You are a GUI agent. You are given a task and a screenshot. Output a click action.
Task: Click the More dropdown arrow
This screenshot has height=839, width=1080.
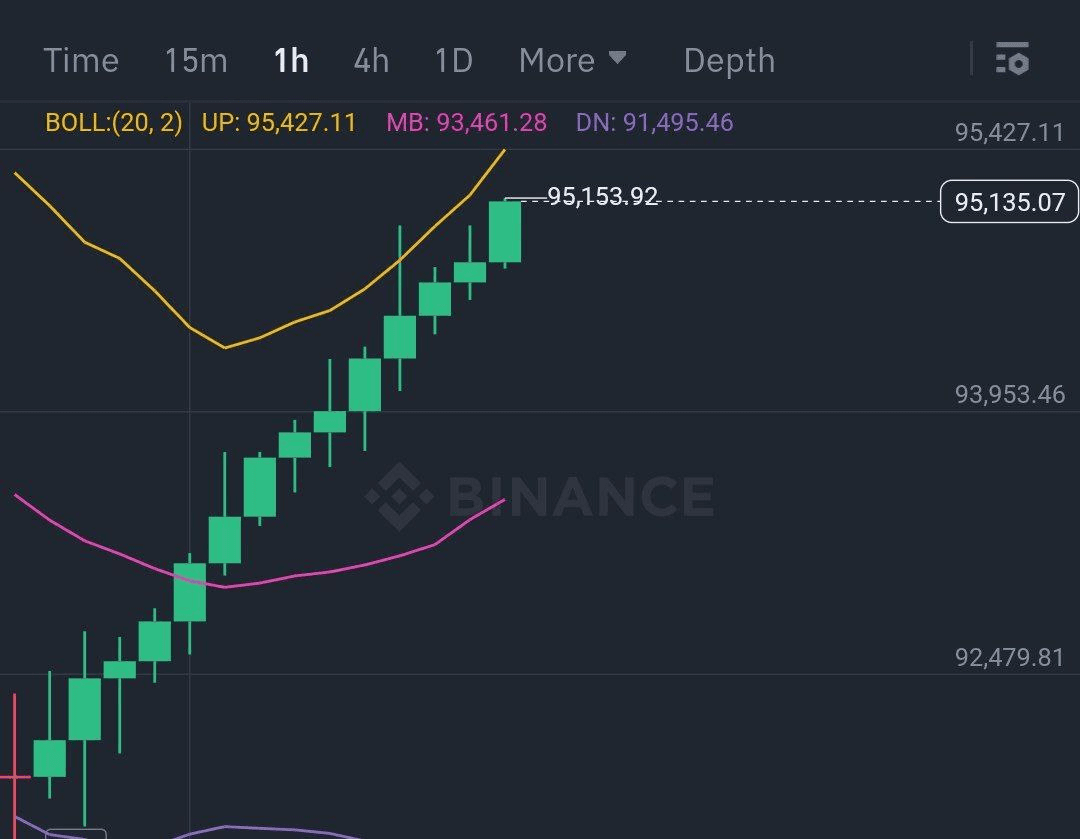(617, 58)
